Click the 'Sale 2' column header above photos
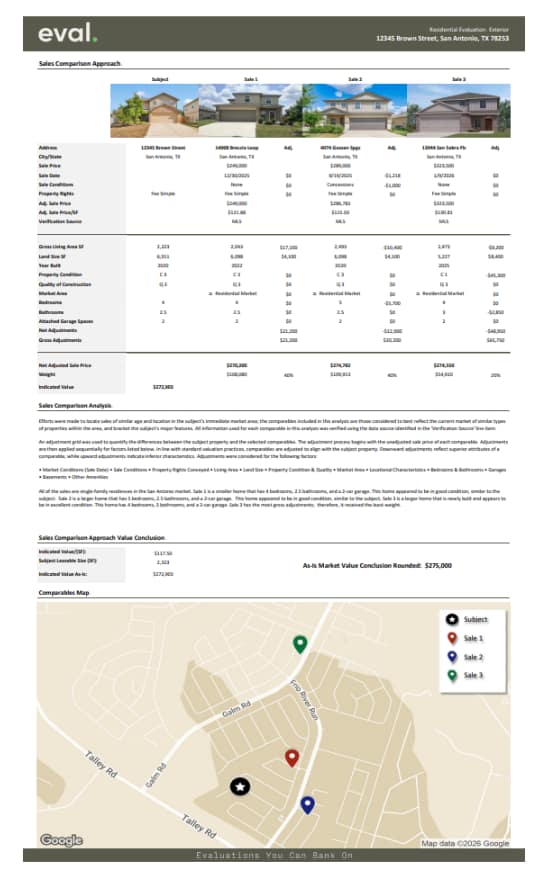 coord(355,79)
